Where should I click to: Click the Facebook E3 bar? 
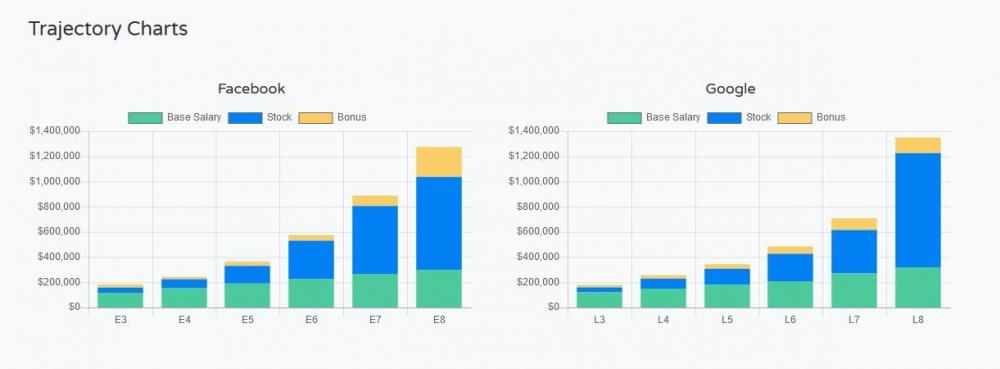[121, 296]
